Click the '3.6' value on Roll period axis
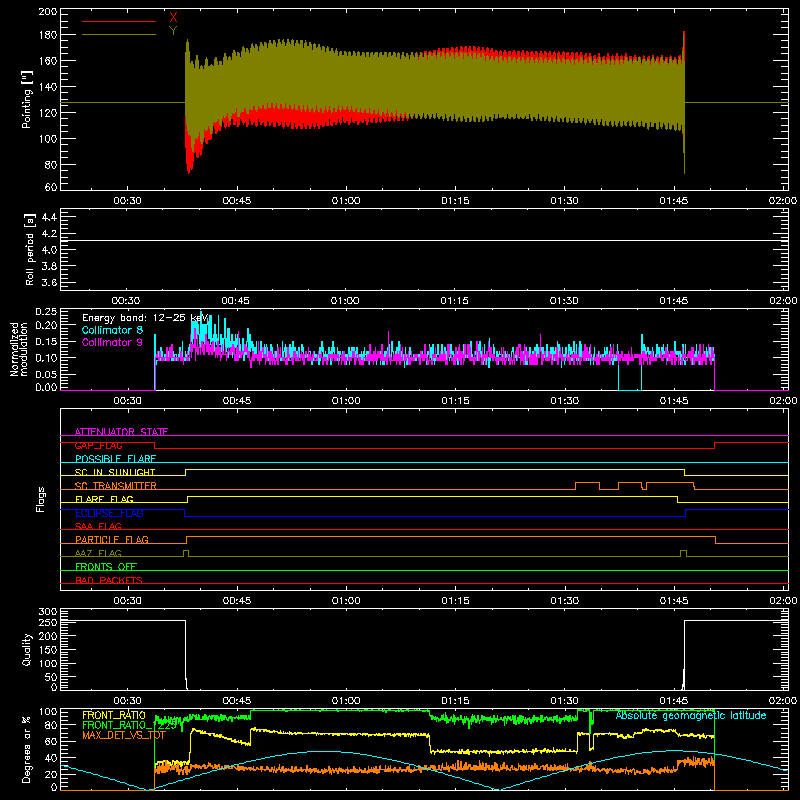Screen dimensions: 800x800 (49, 282)
